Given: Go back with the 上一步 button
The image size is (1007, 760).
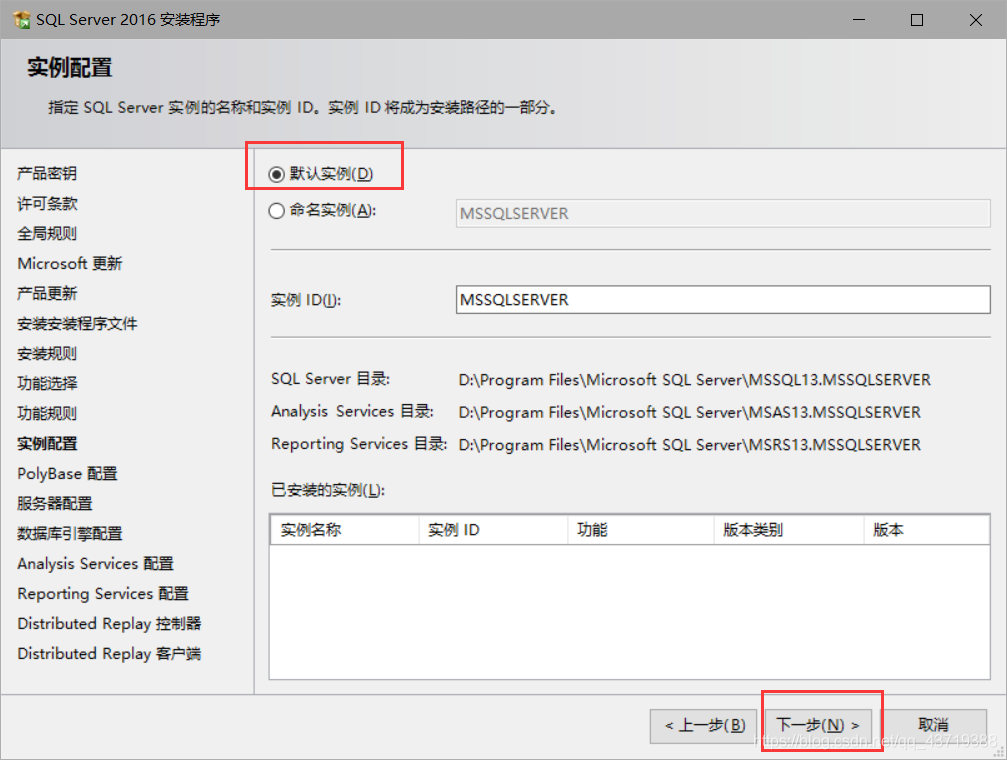Looking at the screenshot, I should coord(705,726).
